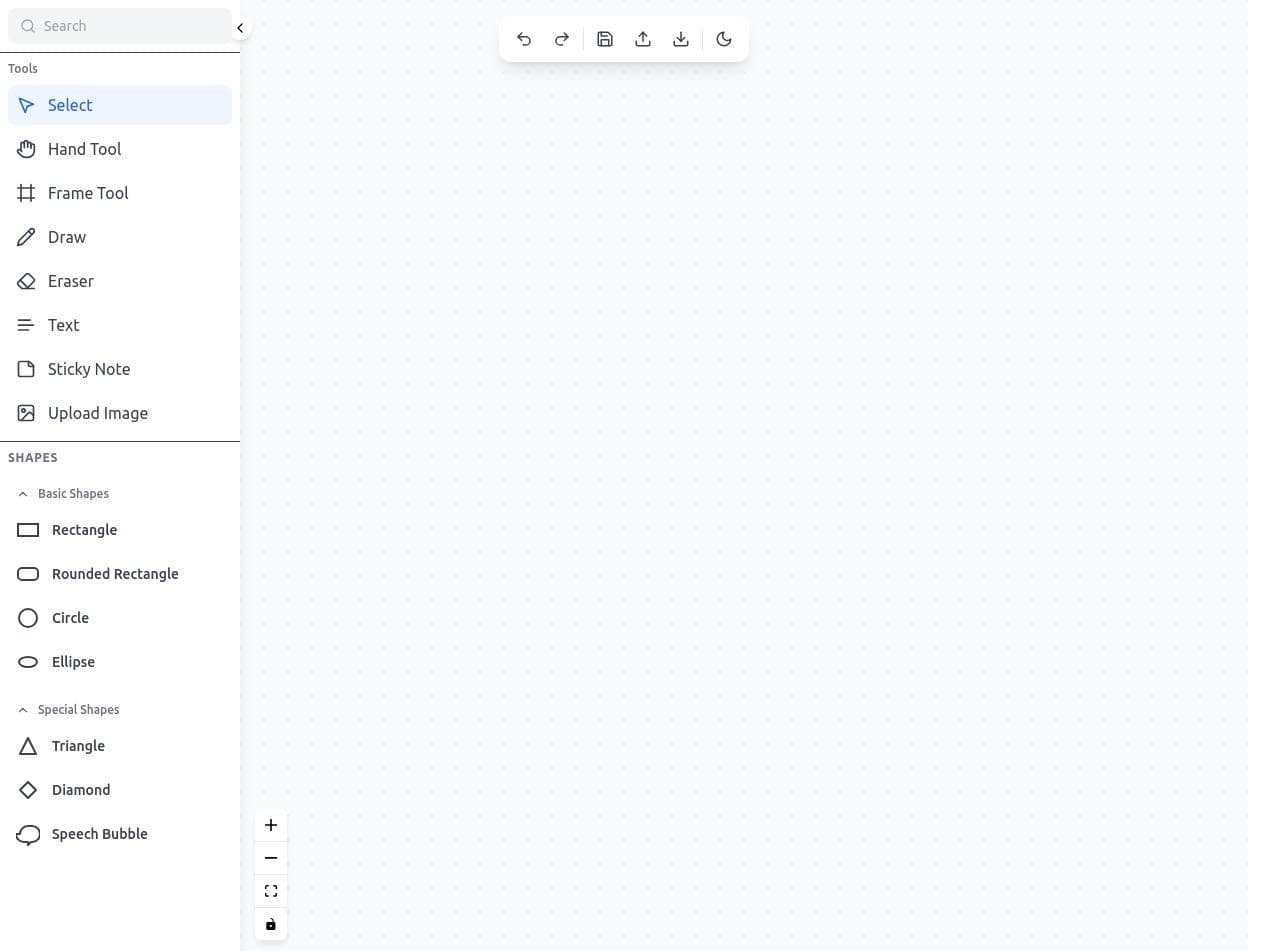Click the download/import tray icon
The height and width of the screenshot is (951, 1280).
click(681, 39)
